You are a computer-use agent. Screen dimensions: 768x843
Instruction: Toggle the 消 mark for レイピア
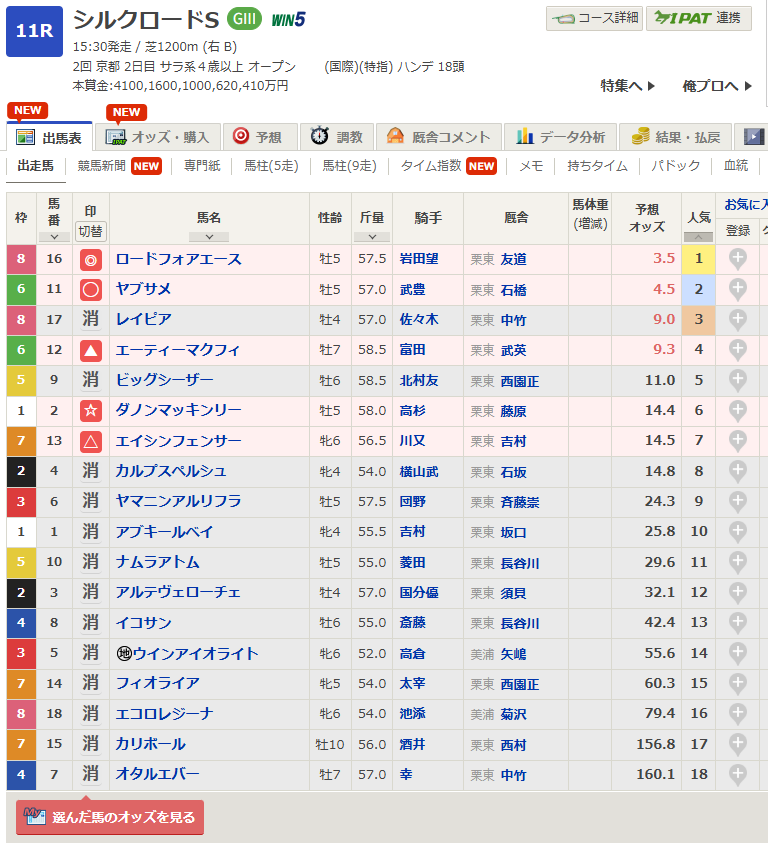click(x=90, y=319)
